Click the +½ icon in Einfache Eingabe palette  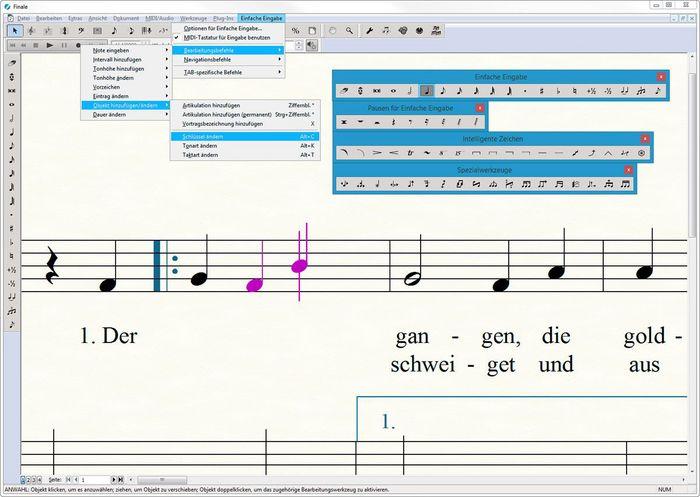(x=591, y=91)
